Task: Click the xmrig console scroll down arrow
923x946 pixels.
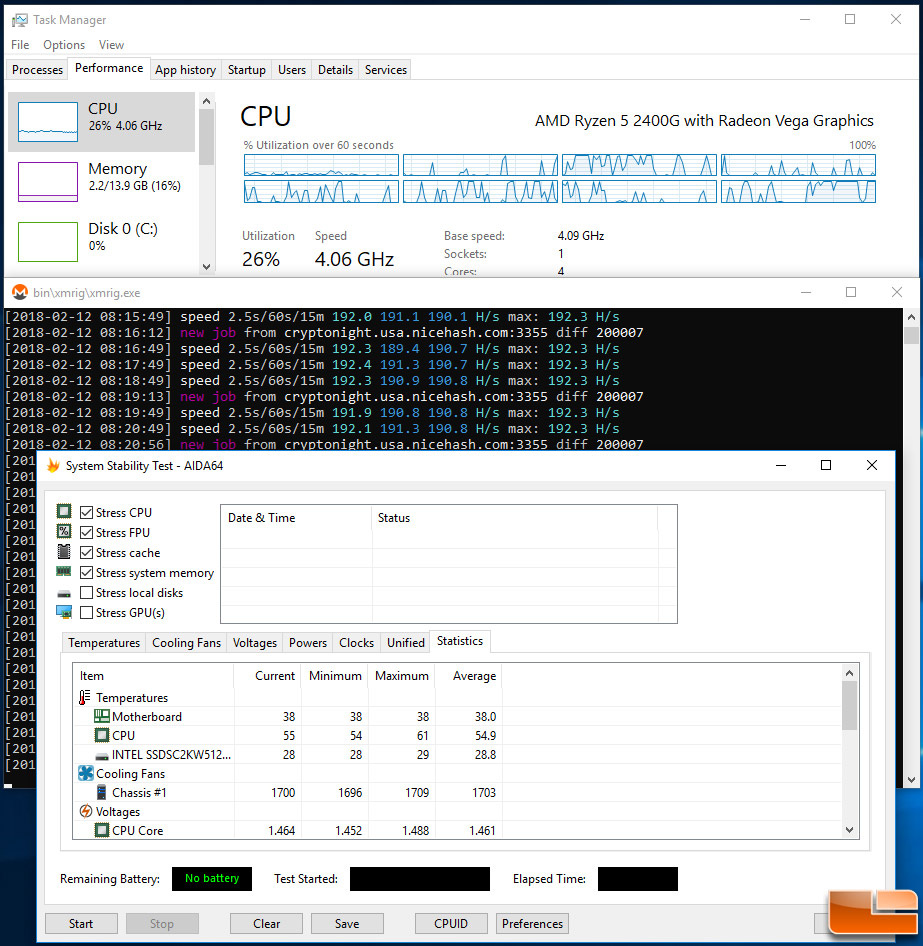Action: point(912,779)
